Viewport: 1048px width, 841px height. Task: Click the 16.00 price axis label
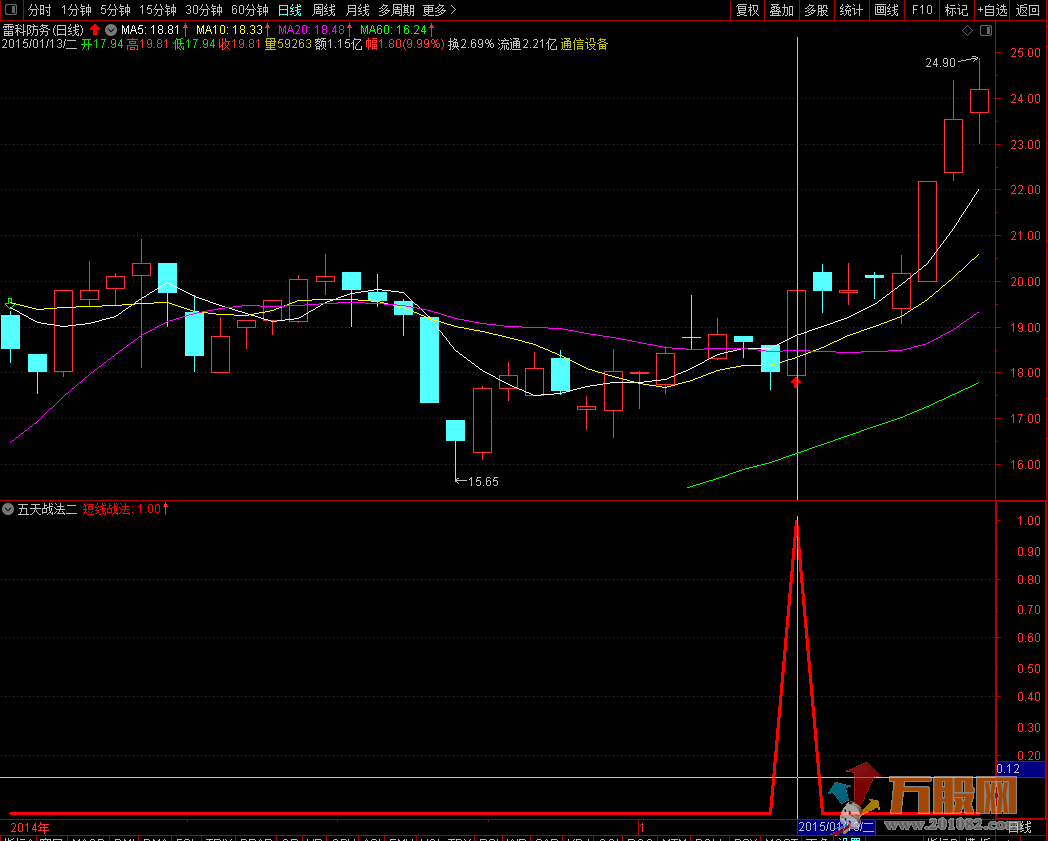(x=1025, y=465)
